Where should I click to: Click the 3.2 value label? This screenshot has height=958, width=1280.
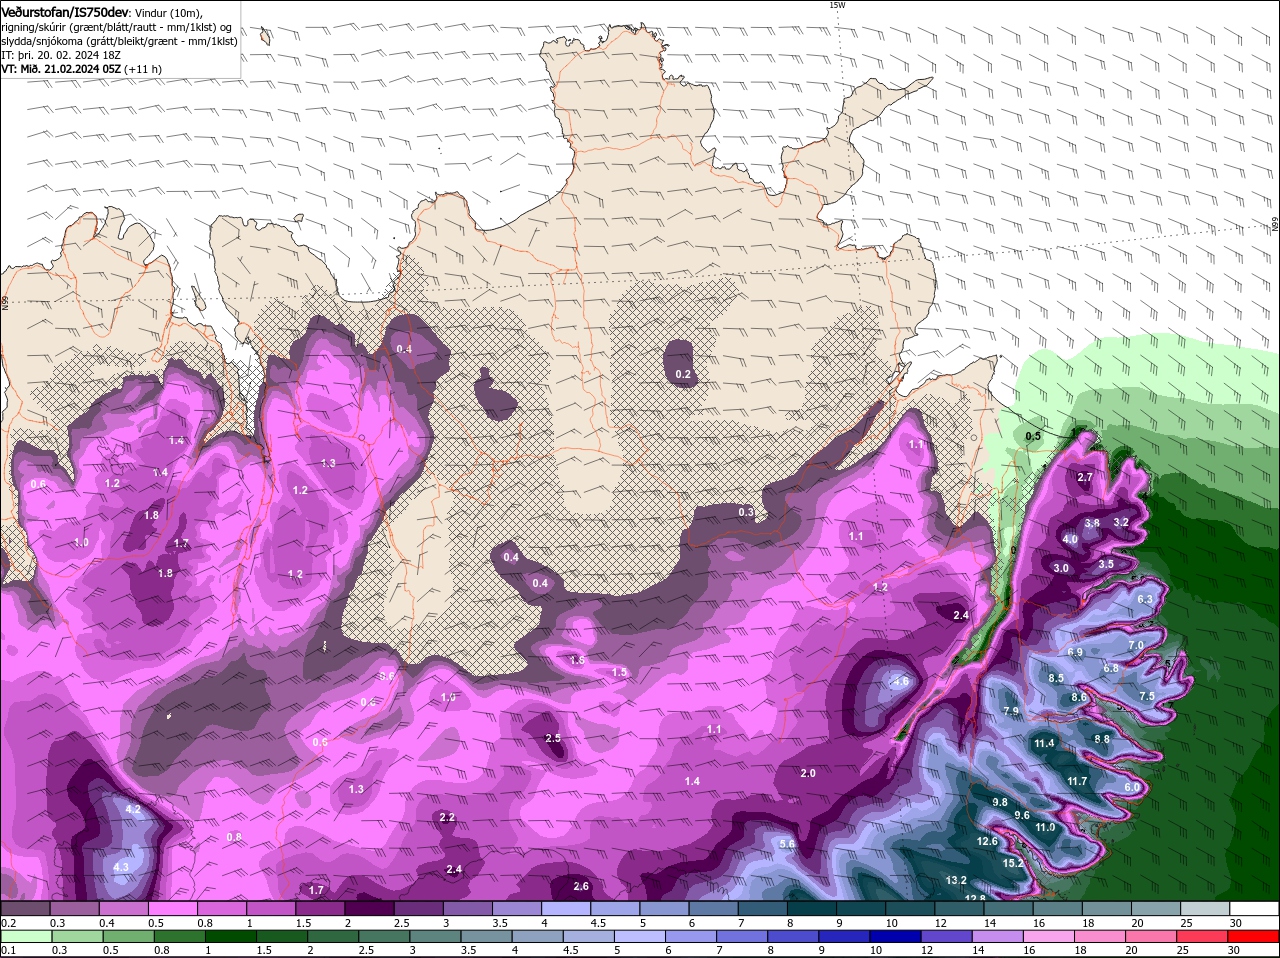coord(1121,522)
